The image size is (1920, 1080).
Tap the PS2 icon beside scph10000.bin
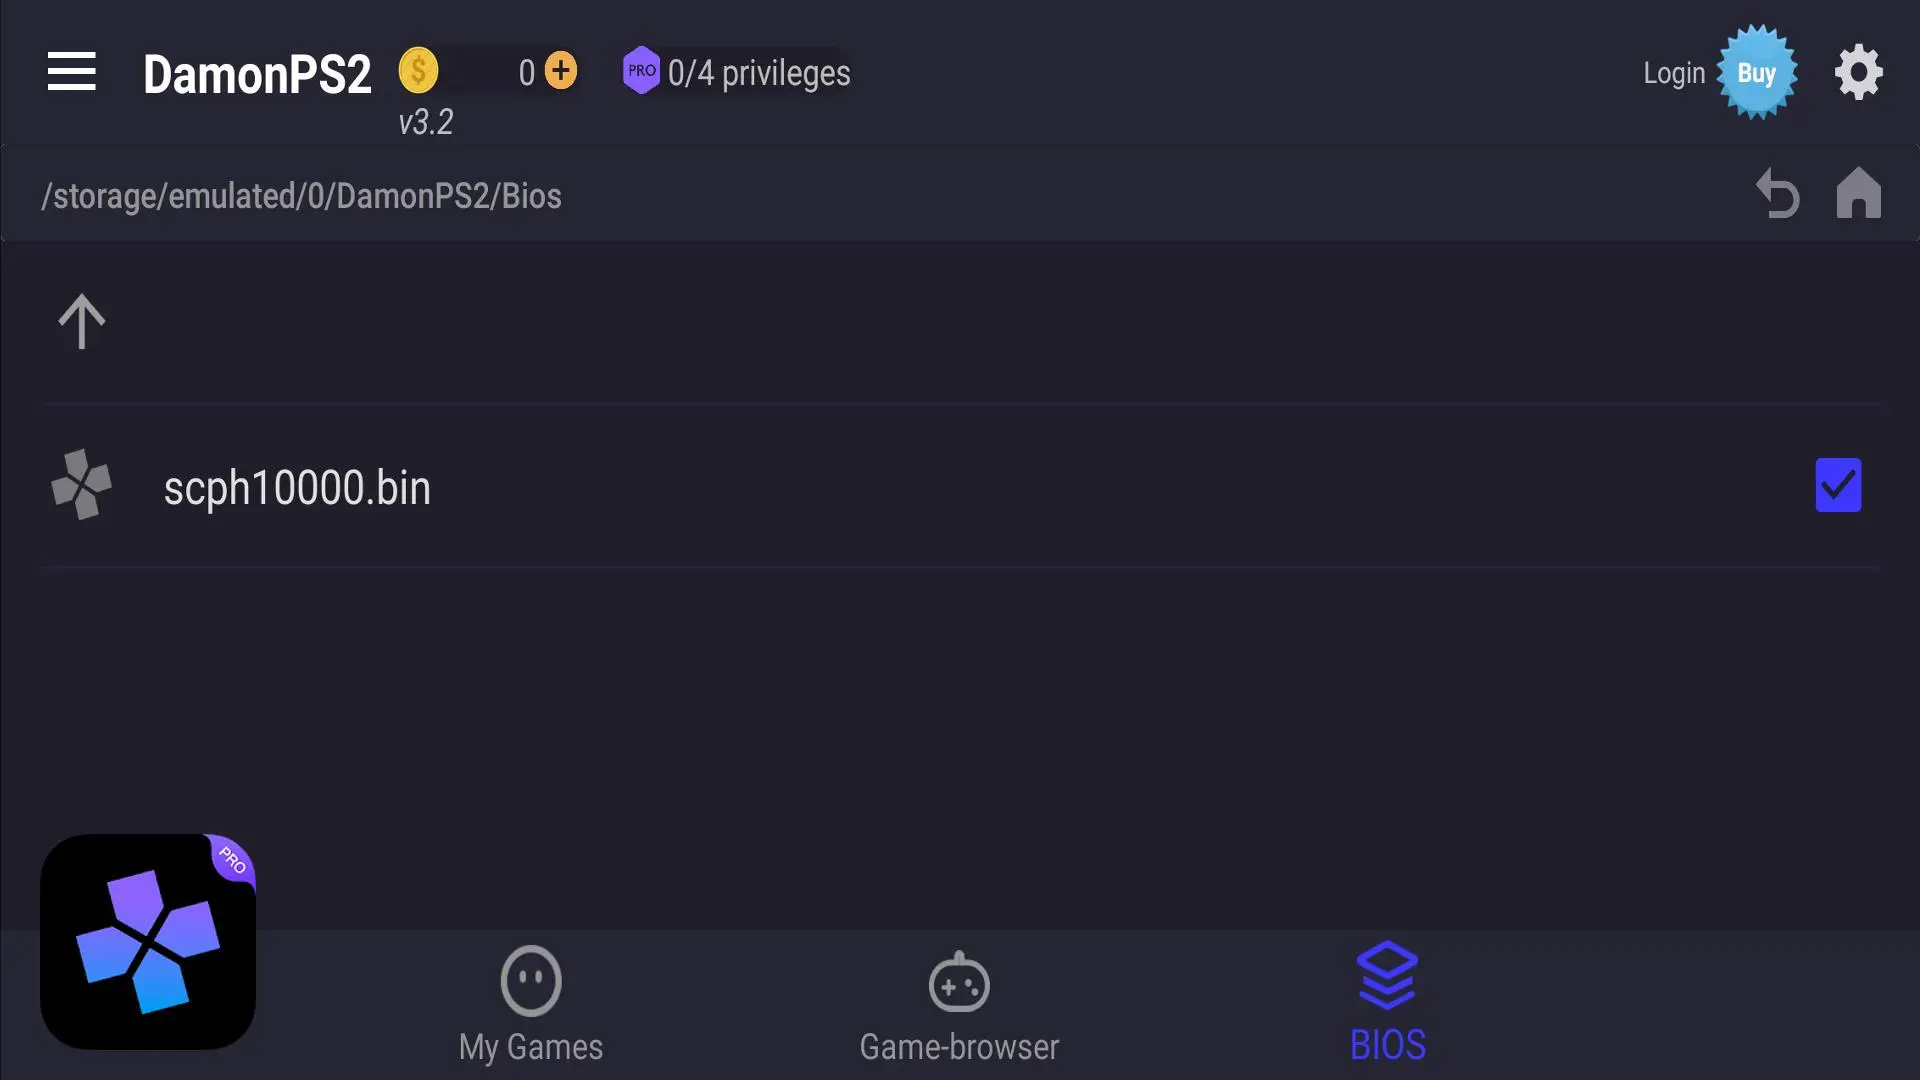[82, 485]
